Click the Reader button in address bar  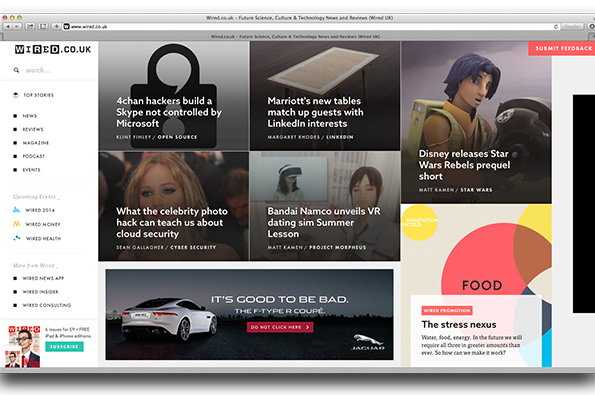point(572,27)
